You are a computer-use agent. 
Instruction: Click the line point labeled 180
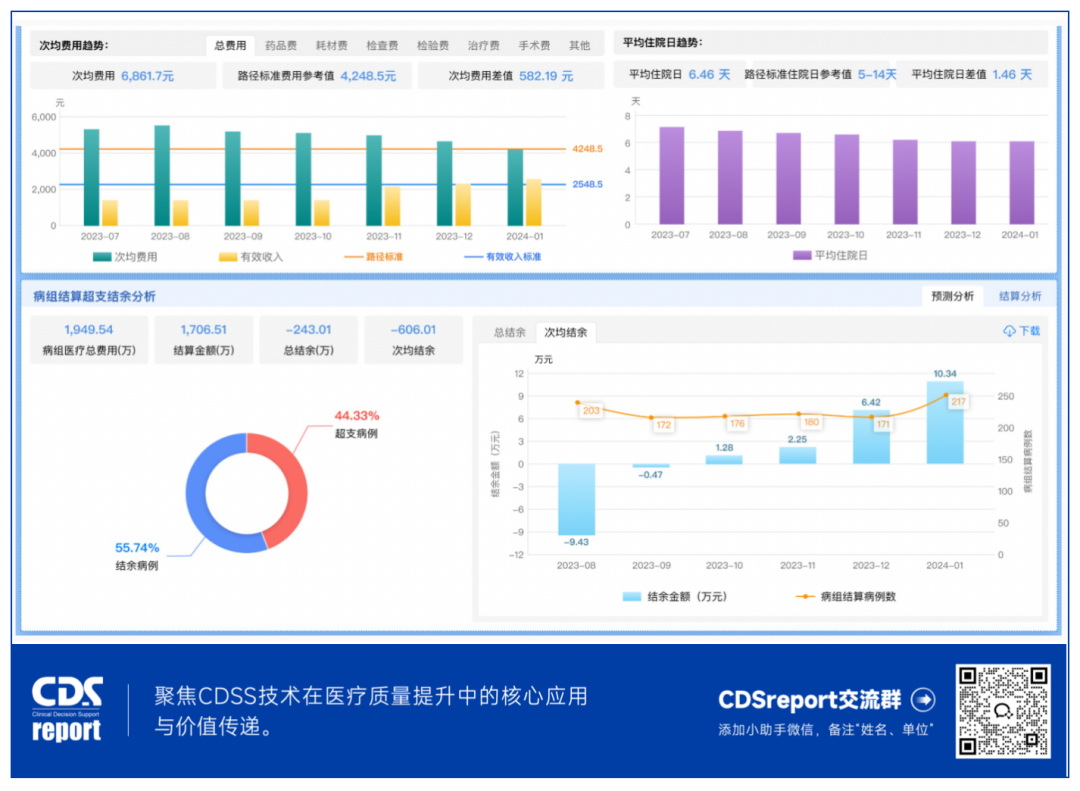point(798,414)
